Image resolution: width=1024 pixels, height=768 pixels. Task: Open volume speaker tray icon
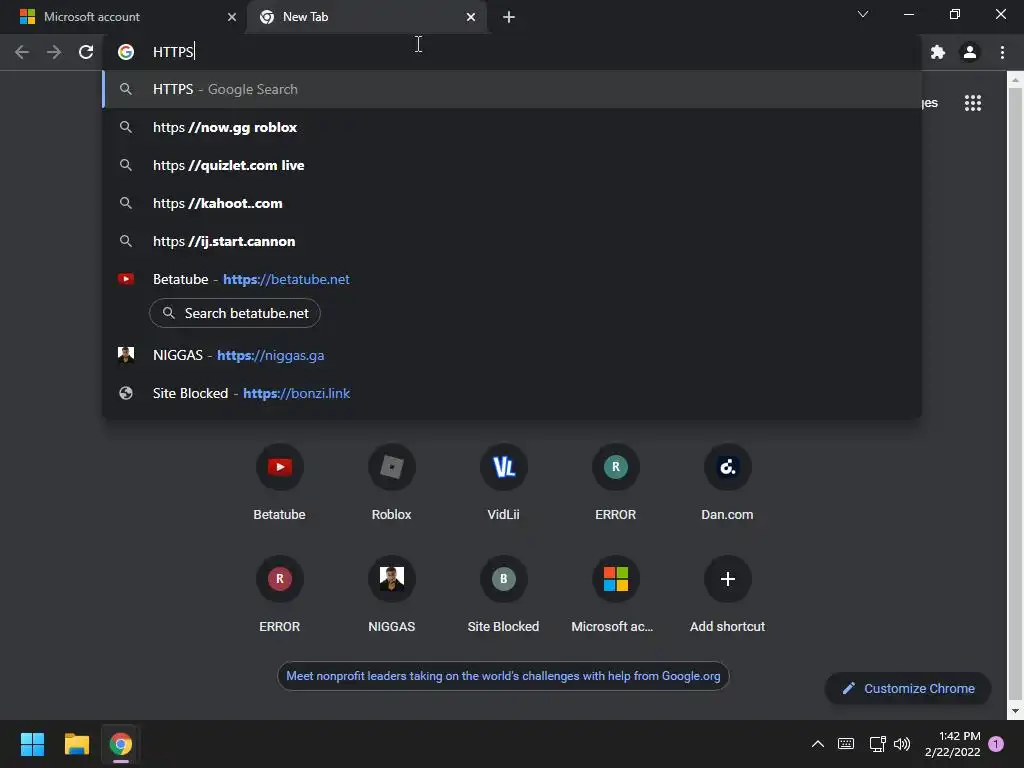902,744
